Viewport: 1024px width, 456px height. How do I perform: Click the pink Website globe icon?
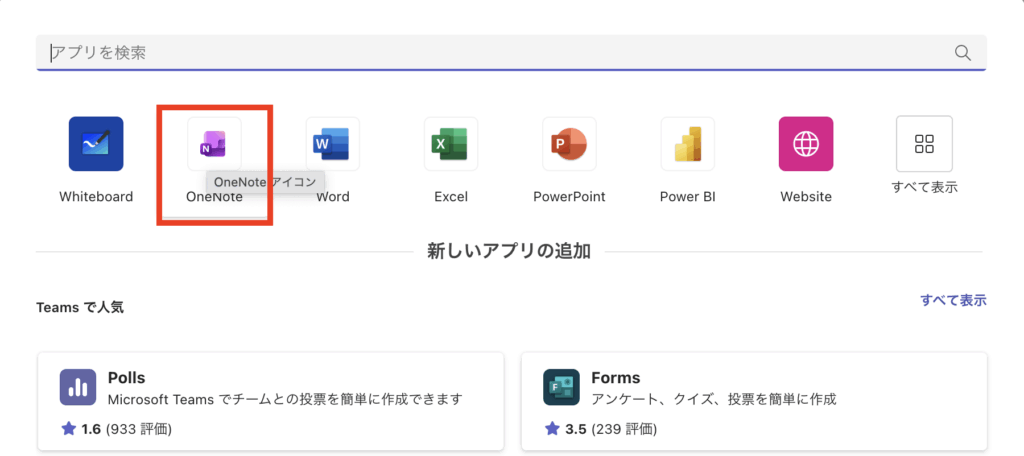click(x=805, y=144)
